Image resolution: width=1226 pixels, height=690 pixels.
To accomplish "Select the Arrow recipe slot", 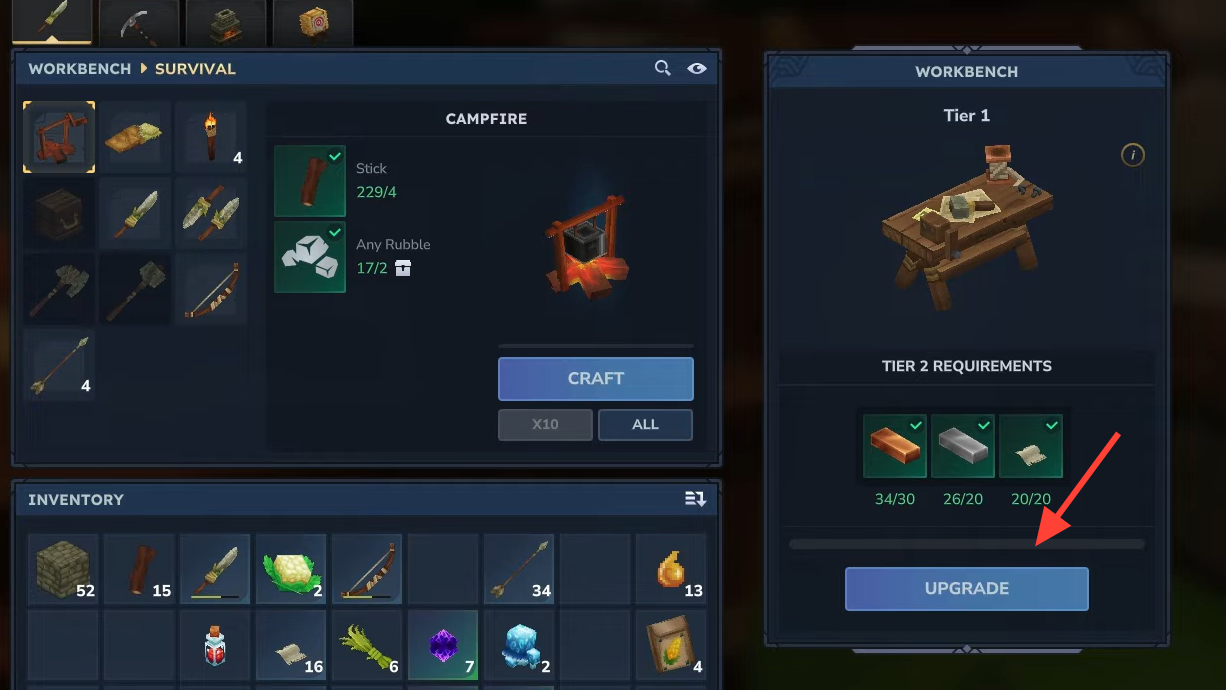I will [60, 365].
